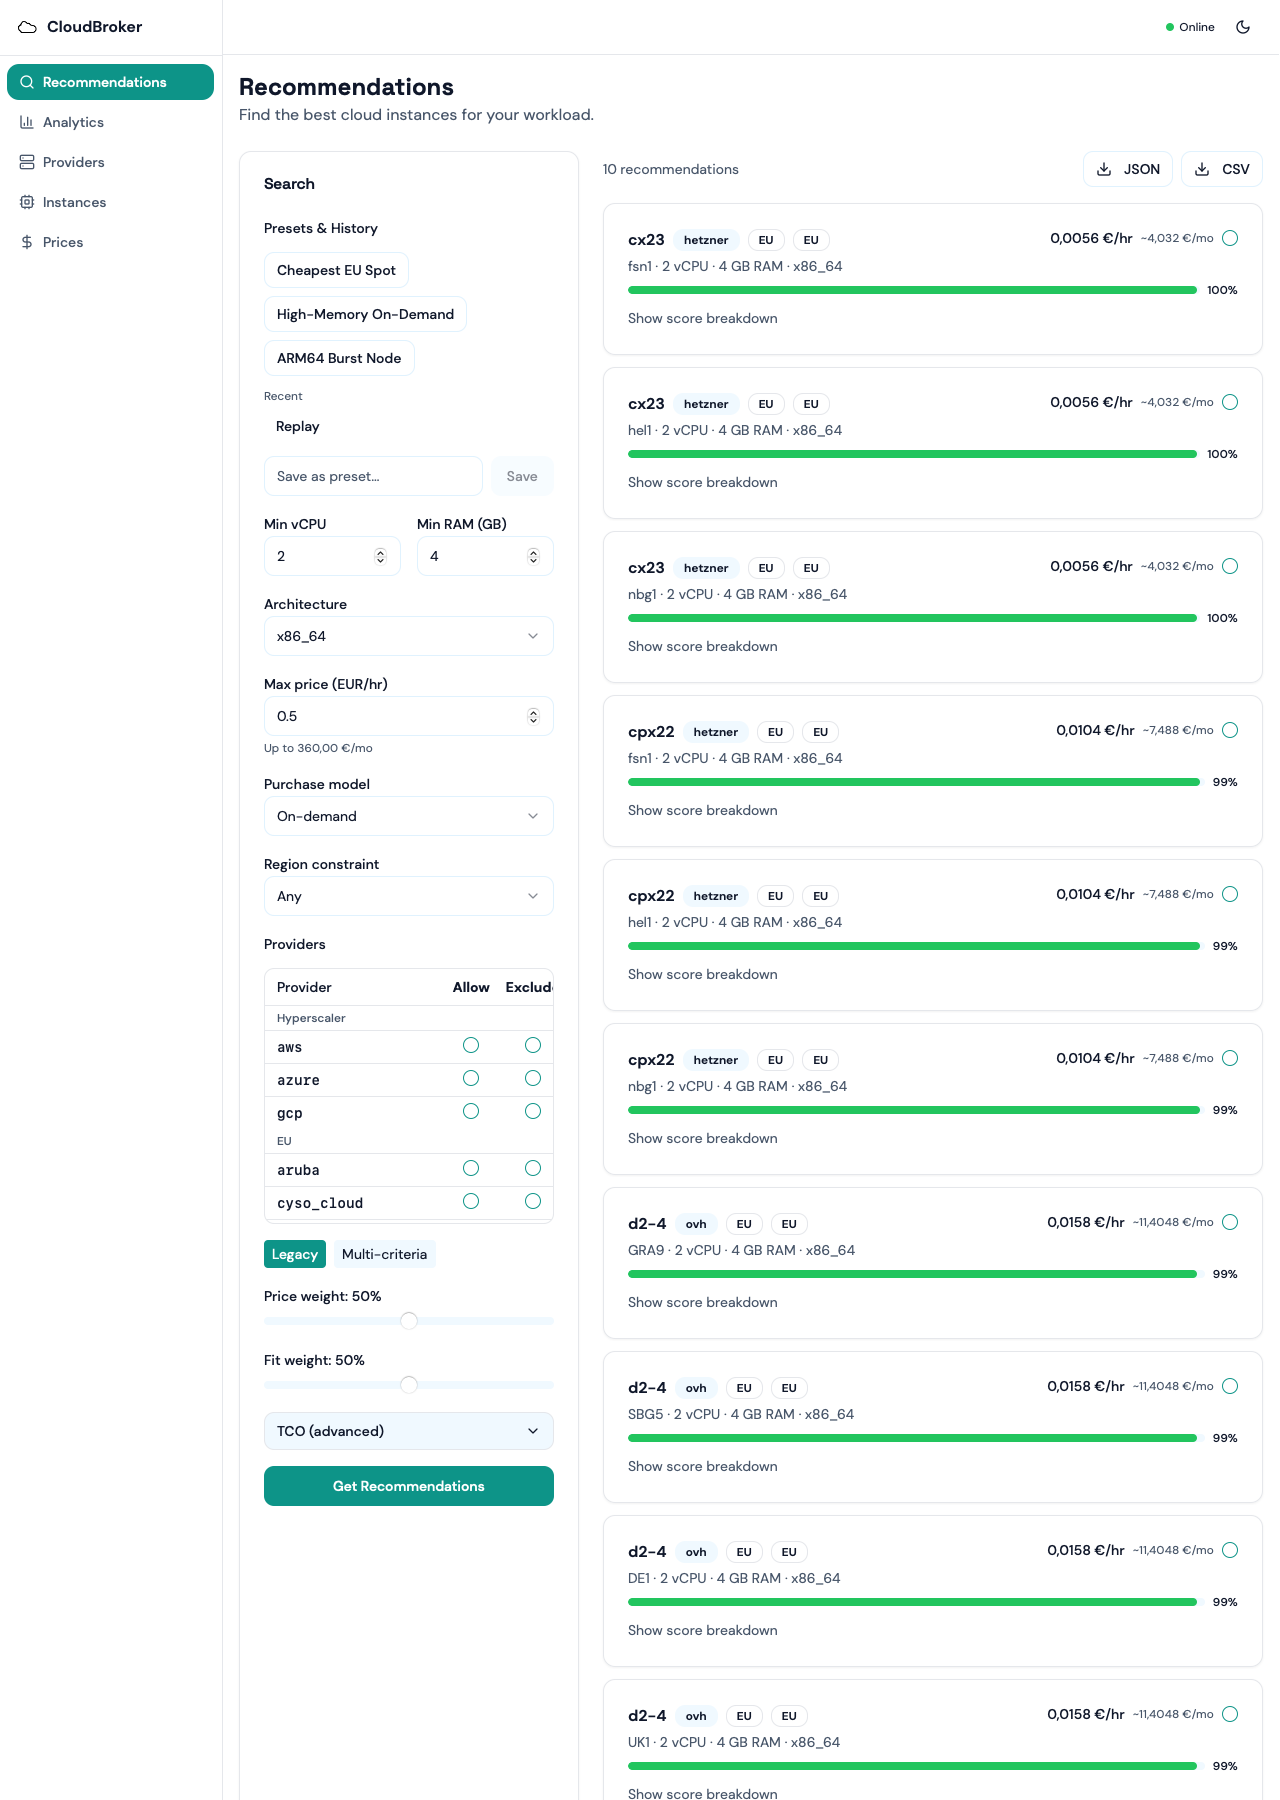
Task: Switch to the Multi-criteria tab
Action: 384,1254
